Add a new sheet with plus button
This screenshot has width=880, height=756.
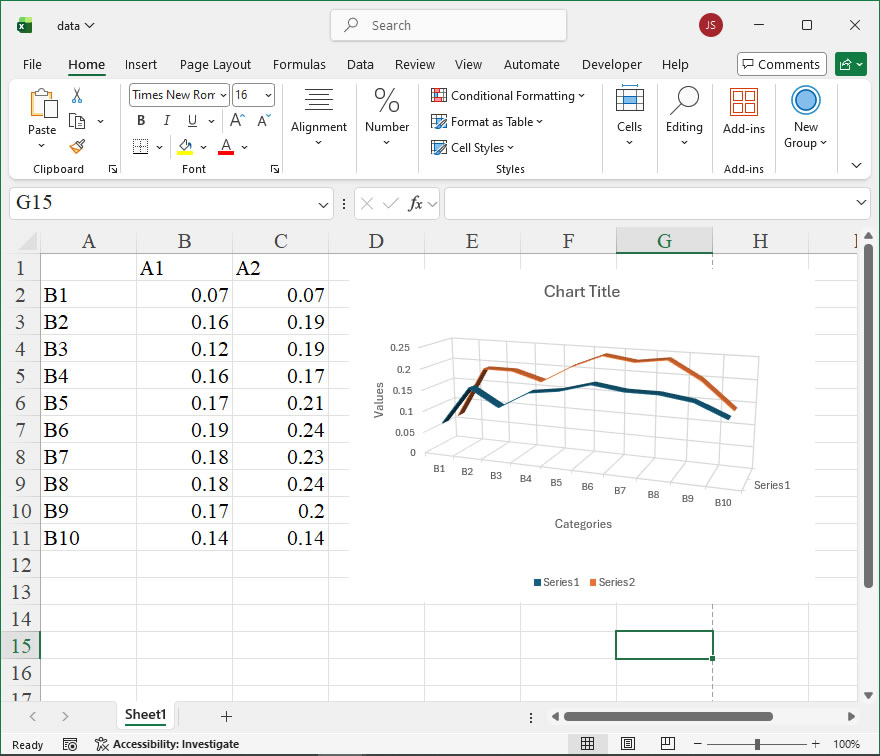(x=226, y=716)
